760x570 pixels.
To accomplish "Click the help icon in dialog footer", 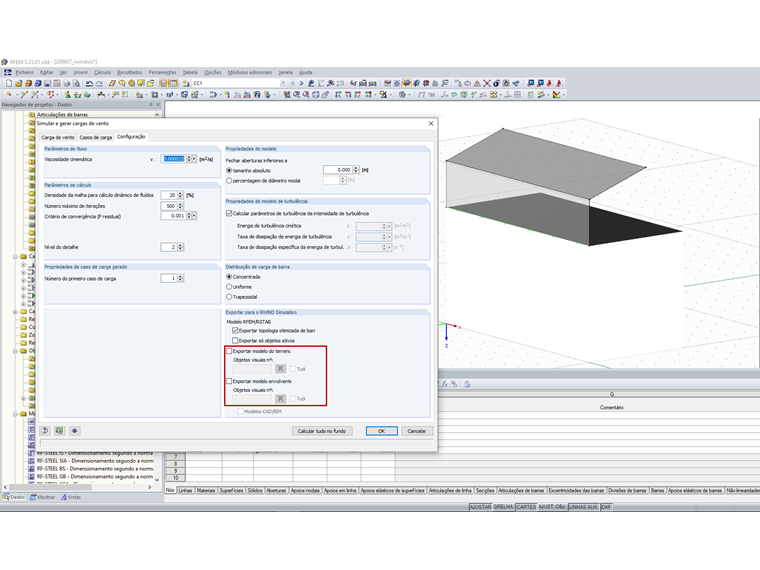I will coord(45,430).
